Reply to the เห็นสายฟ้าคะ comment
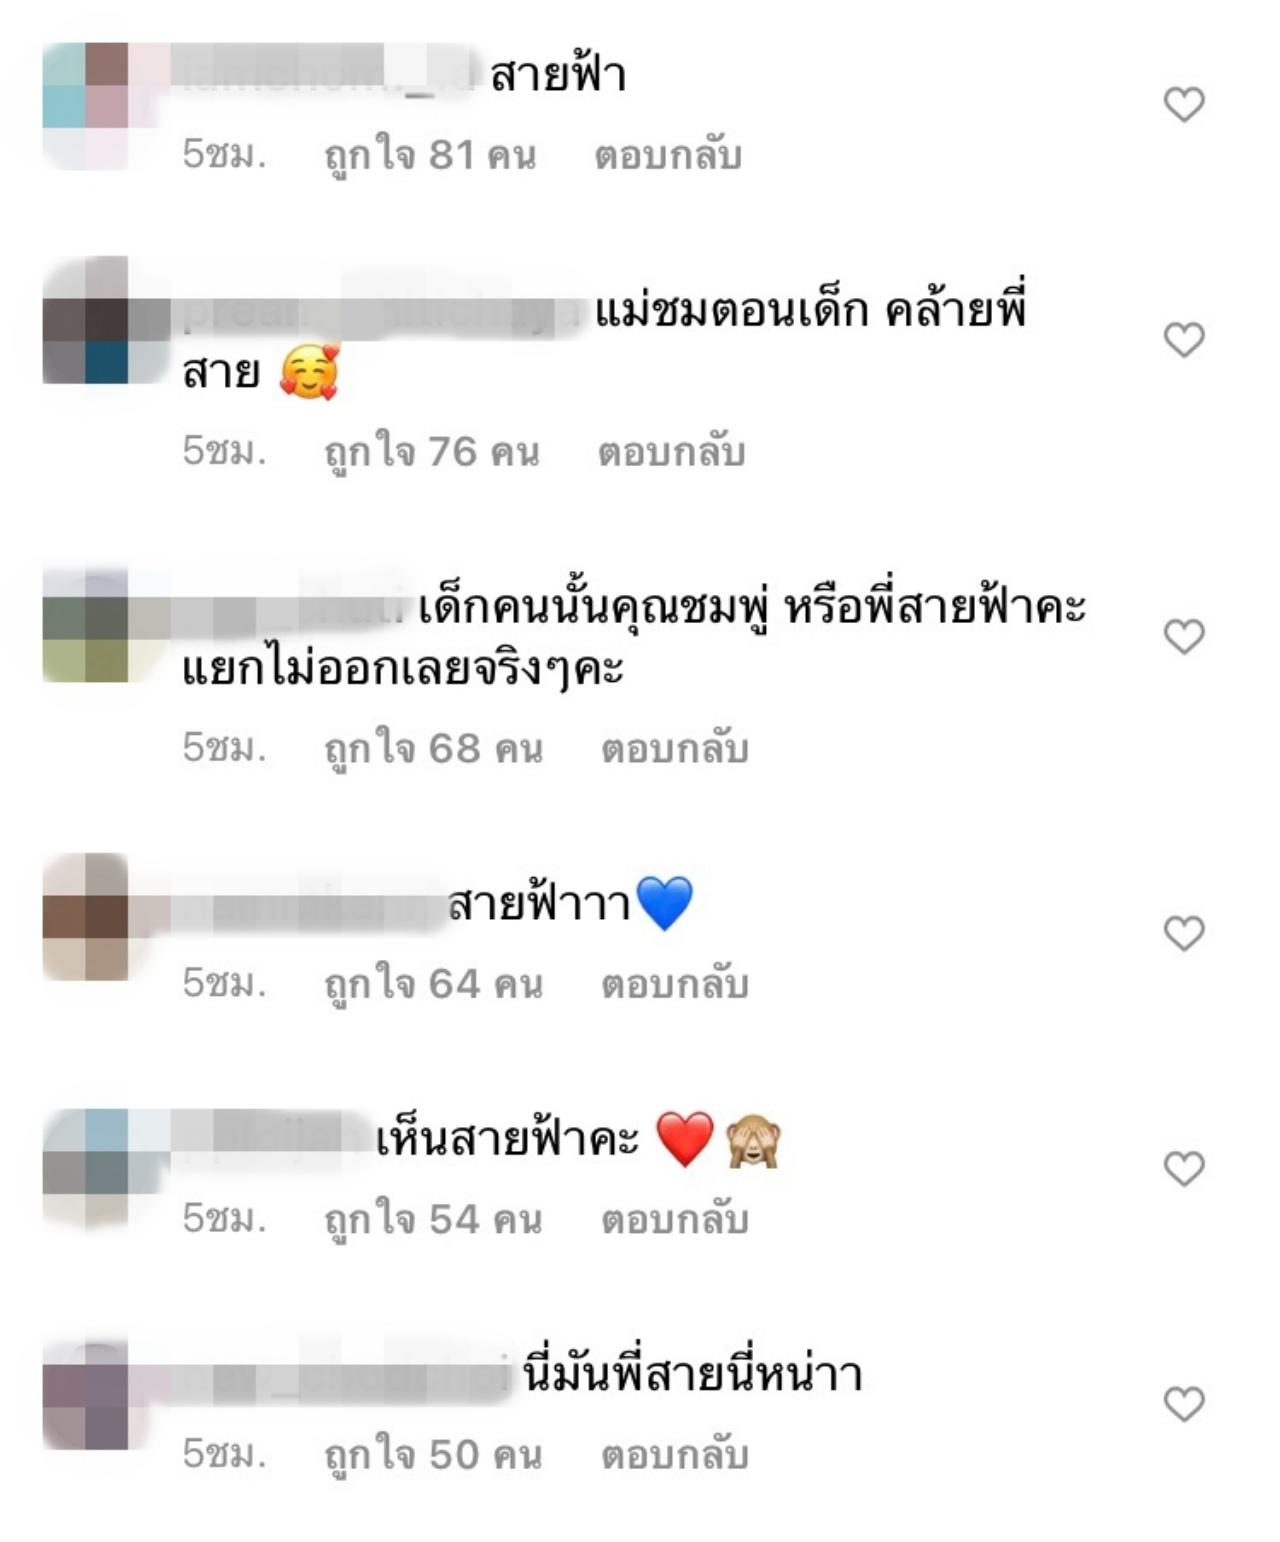This screenshot has width=1280, height=1542. tap(675, 1220)
